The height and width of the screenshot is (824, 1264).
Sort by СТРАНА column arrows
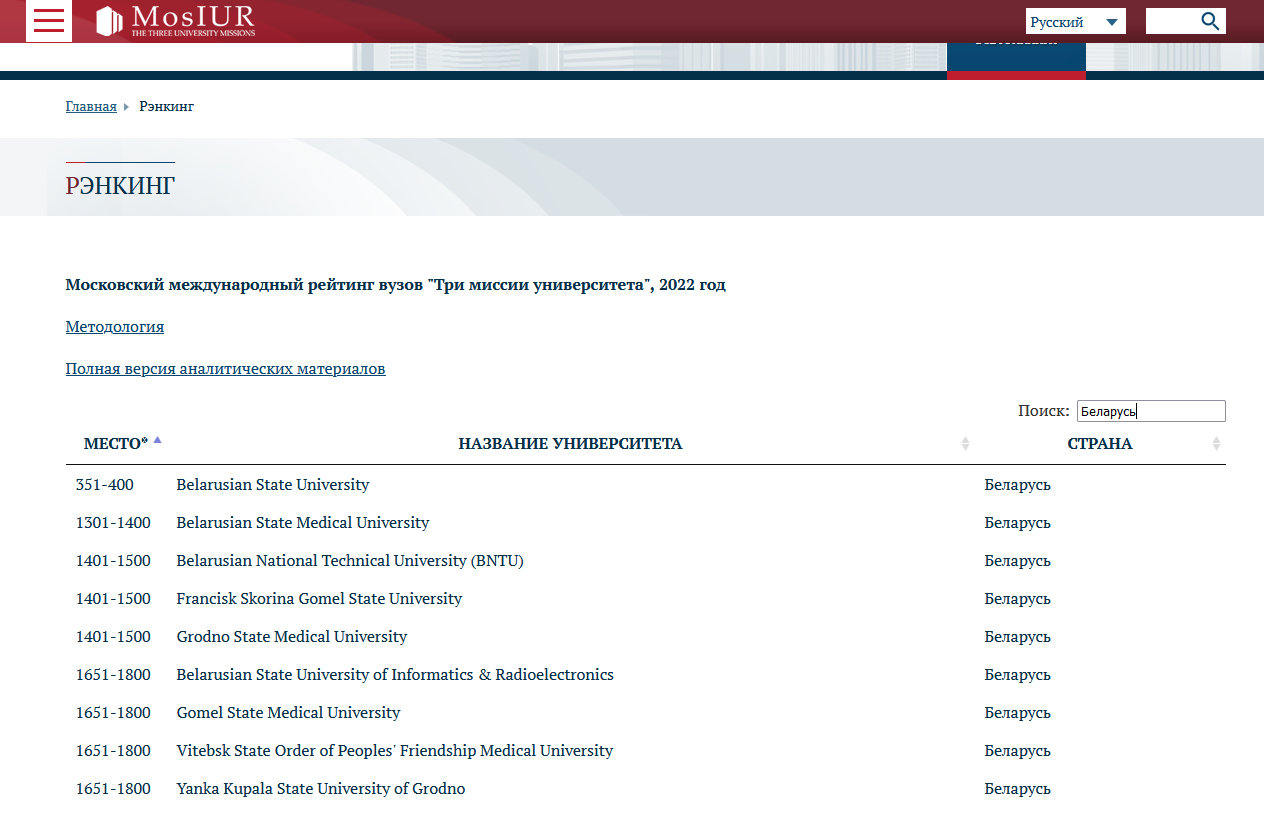pyautogui.click(x=1216, y=443)
